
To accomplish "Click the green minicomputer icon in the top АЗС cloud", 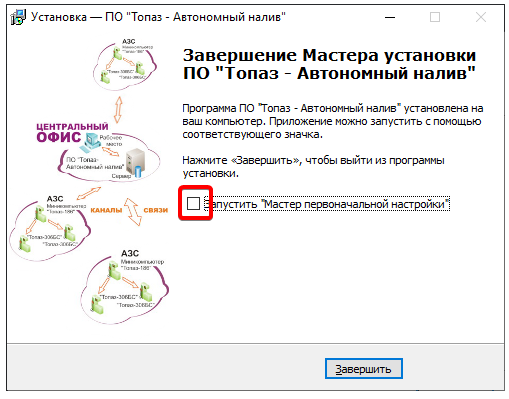I will (x=117, y=53).
